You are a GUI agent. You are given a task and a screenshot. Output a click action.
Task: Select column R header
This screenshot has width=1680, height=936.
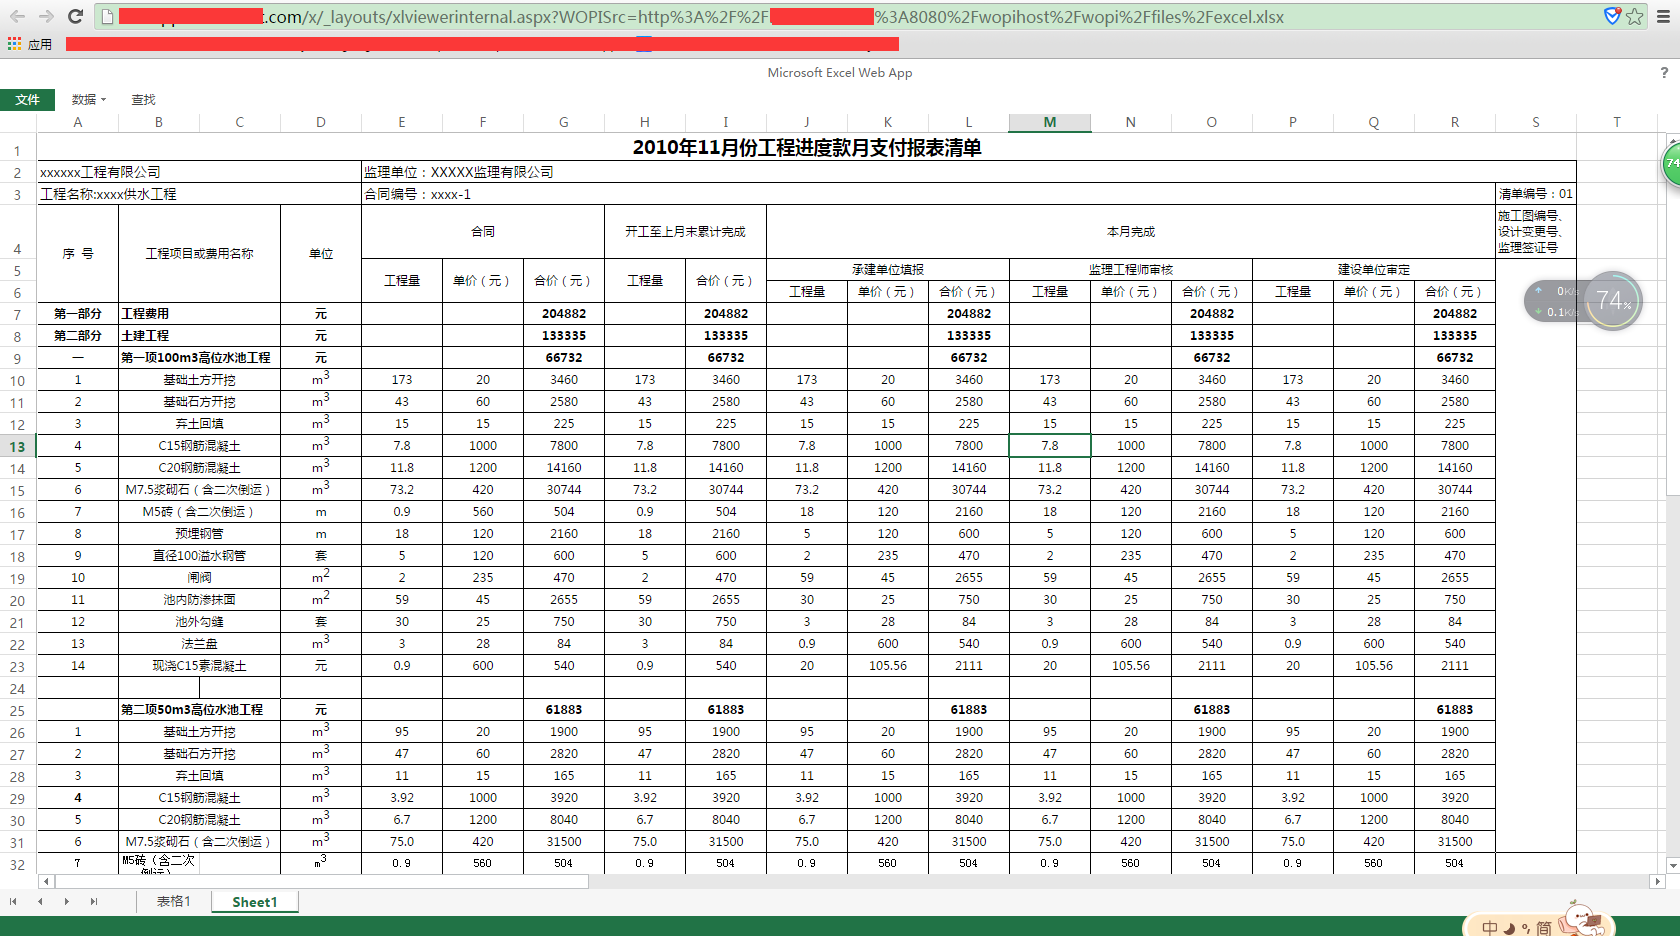click(1455, 122)
